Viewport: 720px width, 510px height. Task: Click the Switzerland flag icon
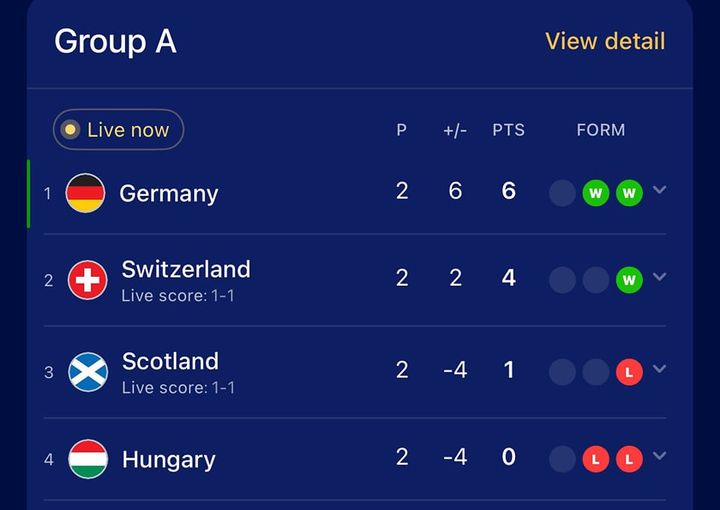(88, 280)
